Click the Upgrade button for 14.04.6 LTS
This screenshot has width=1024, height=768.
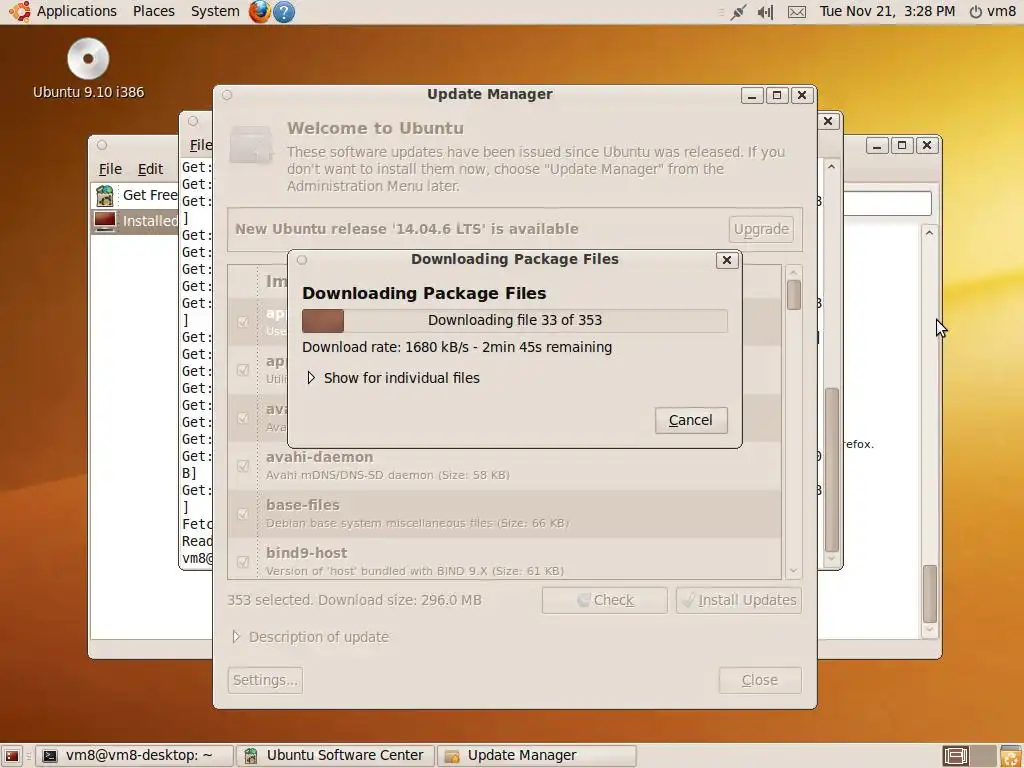(761, 229)
